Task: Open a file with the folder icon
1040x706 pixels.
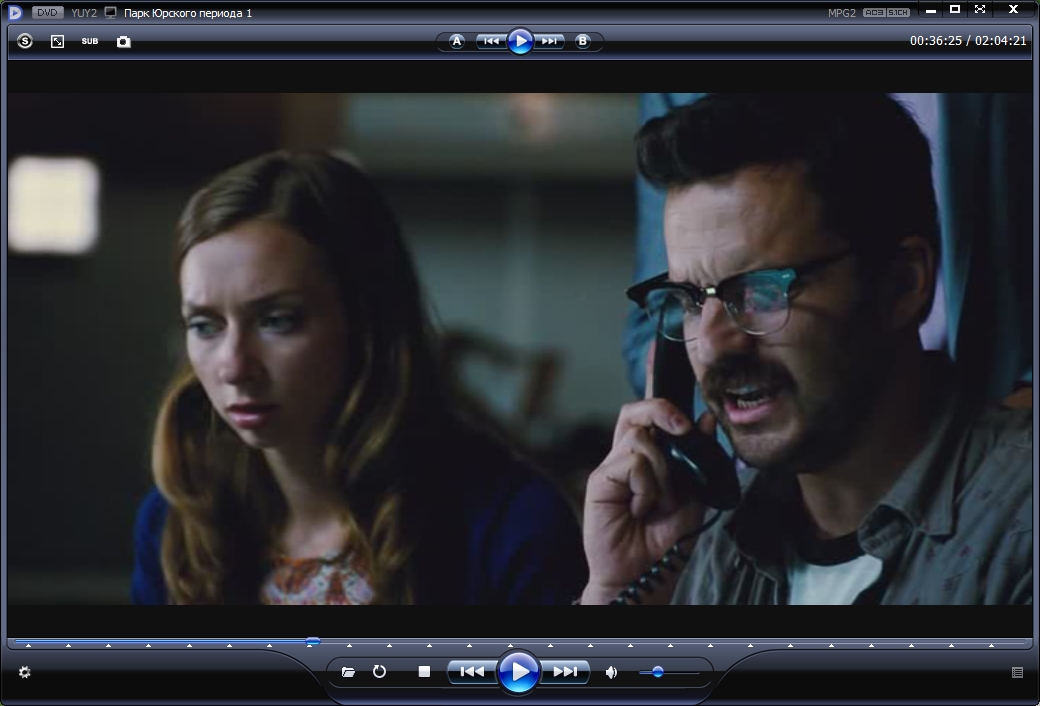Action: coord(348,672)
